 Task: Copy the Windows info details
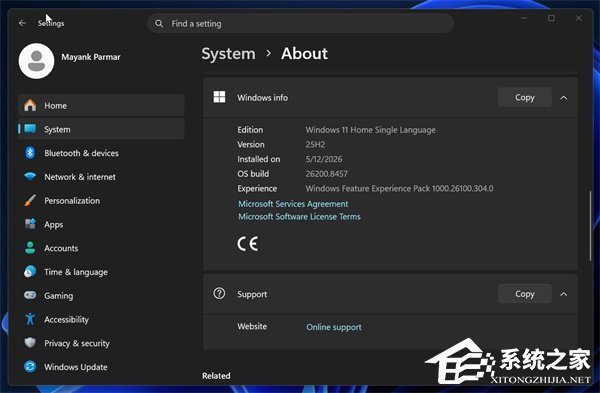(525, 97)
